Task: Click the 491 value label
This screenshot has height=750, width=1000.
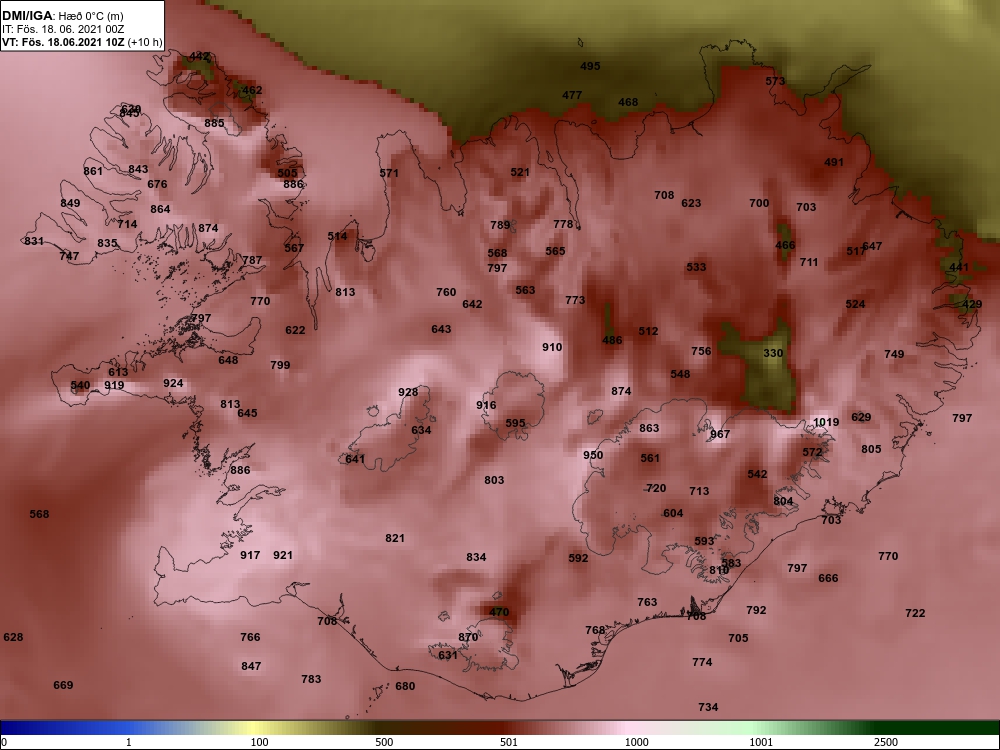Action: (x=834, y=162)
